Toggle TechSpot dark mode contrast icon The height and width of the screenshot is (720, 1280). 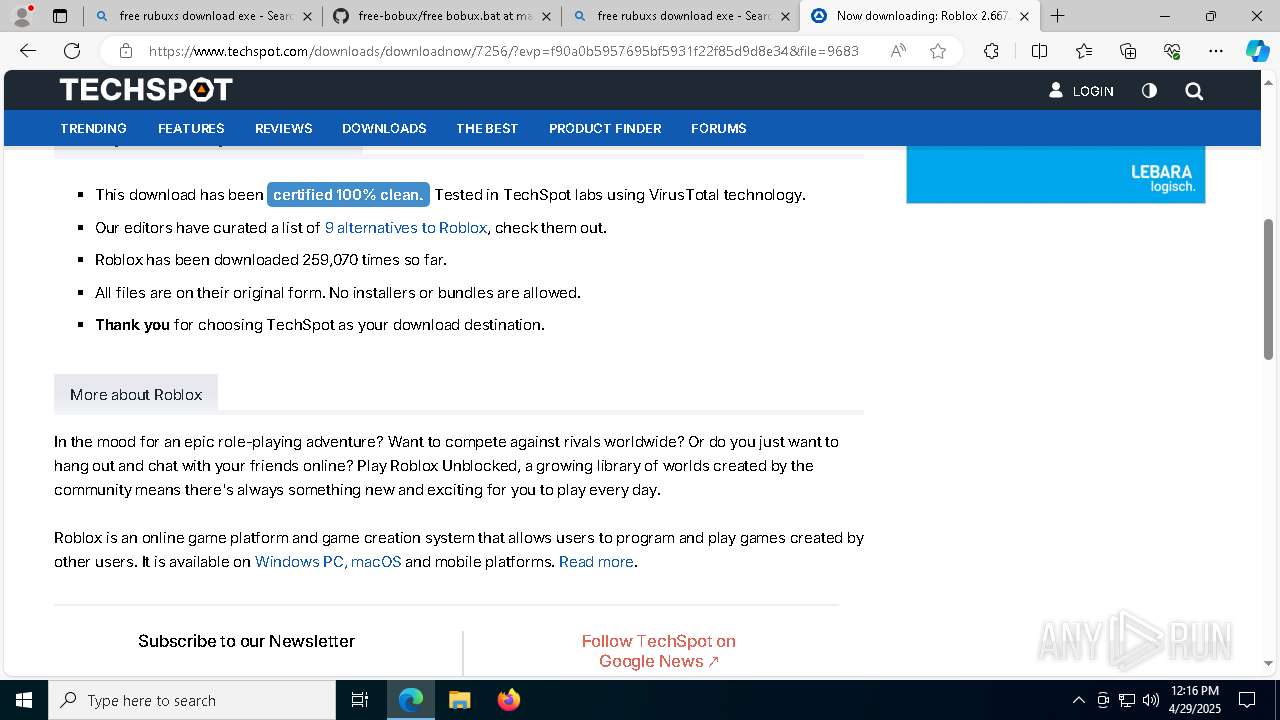pyautogui.click(x=1149, y=90)
